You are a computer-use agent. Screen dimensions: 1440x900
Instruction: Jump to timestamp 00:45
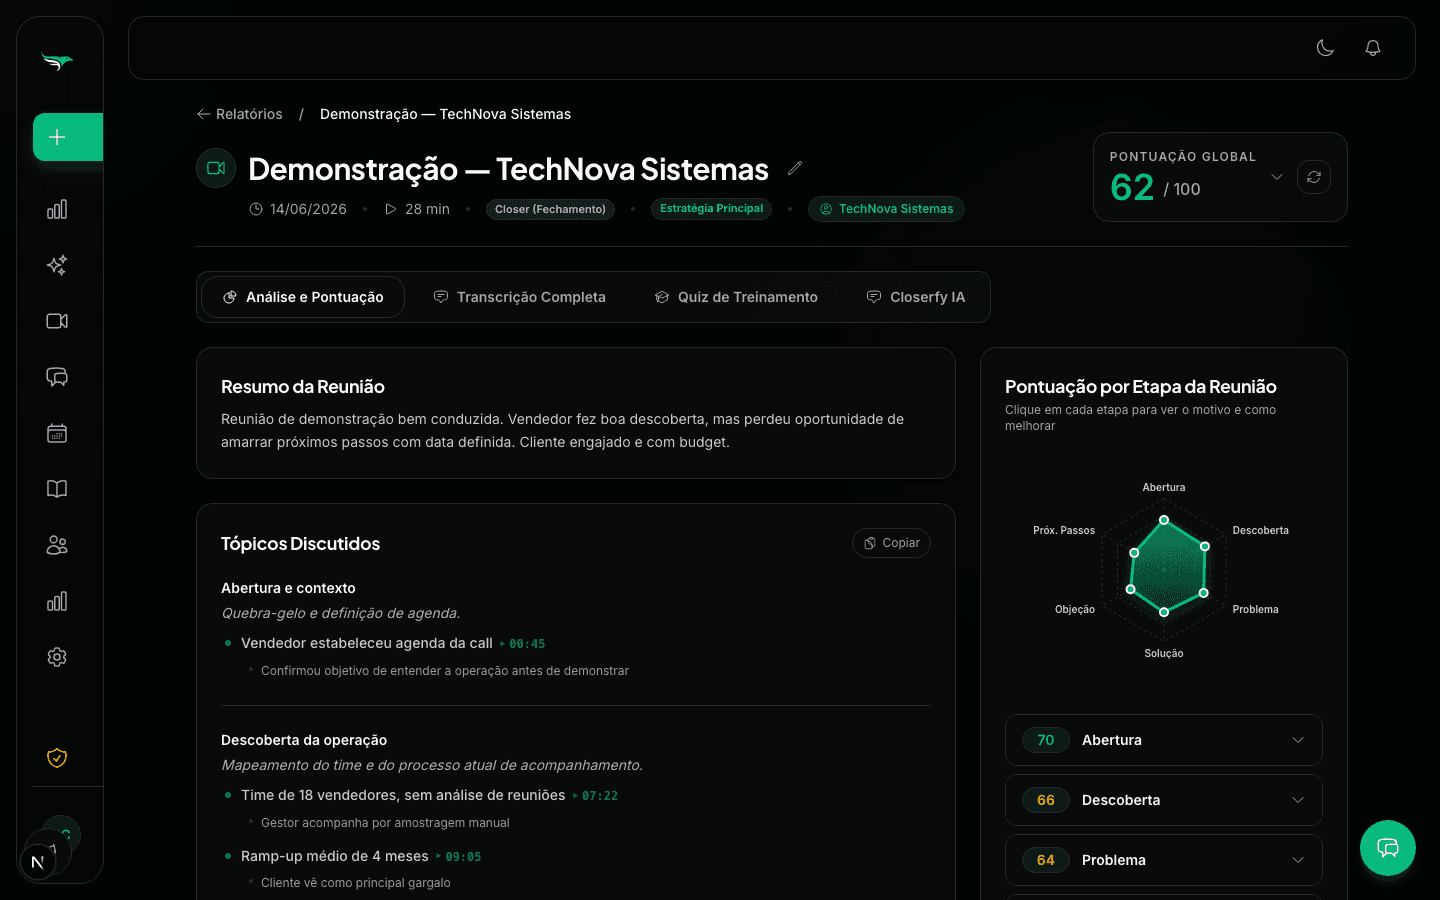(523, 644)
